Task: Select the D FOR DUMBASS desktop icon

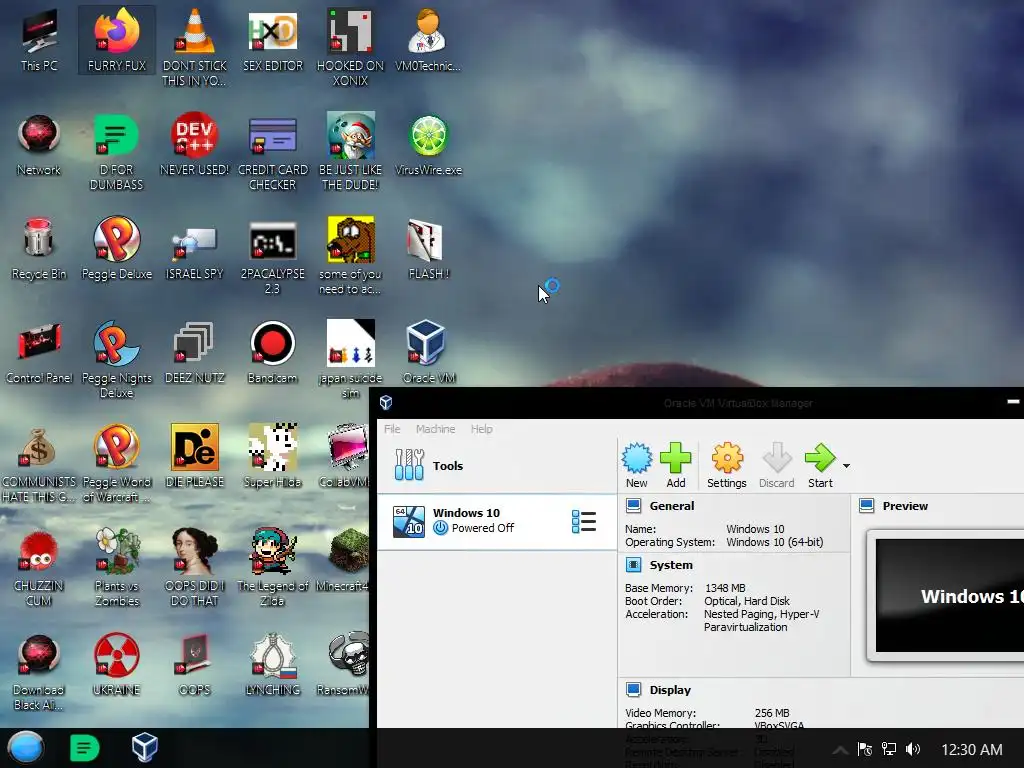Action: click(117, 152)
